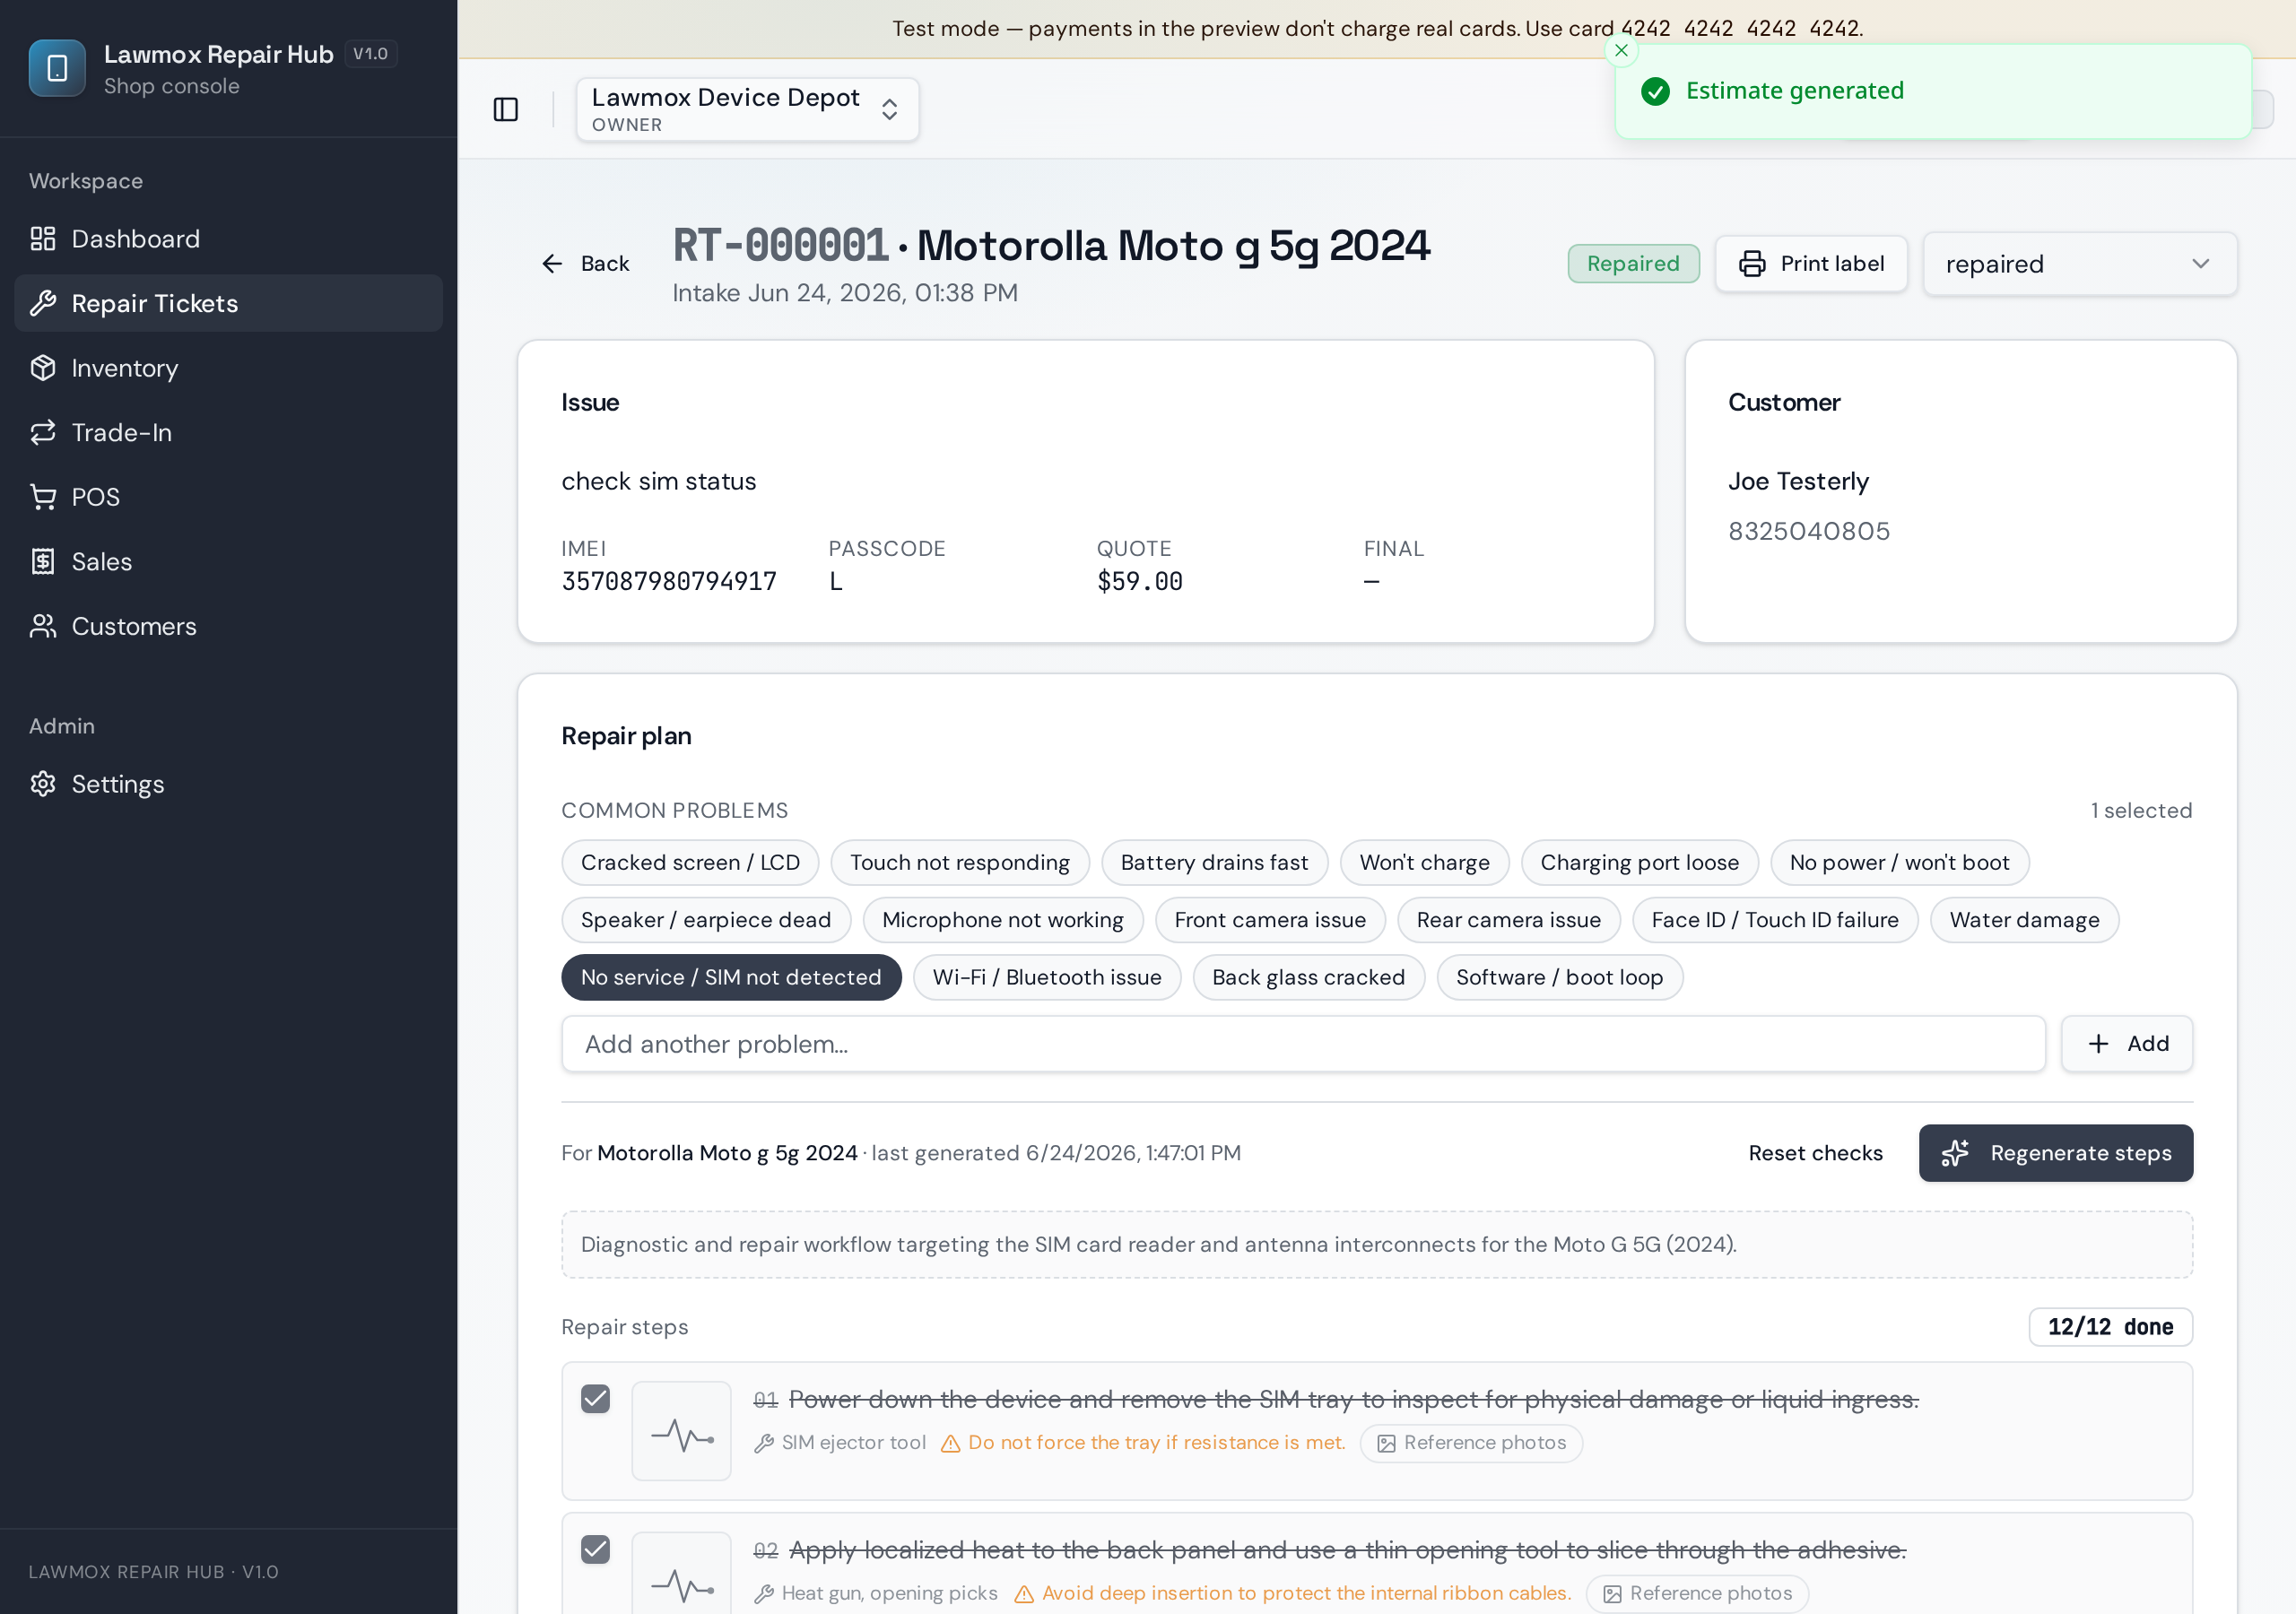This screenshot has height=1614, width=2296.
Task: Click the Print label button
Action: (1811, 264)
